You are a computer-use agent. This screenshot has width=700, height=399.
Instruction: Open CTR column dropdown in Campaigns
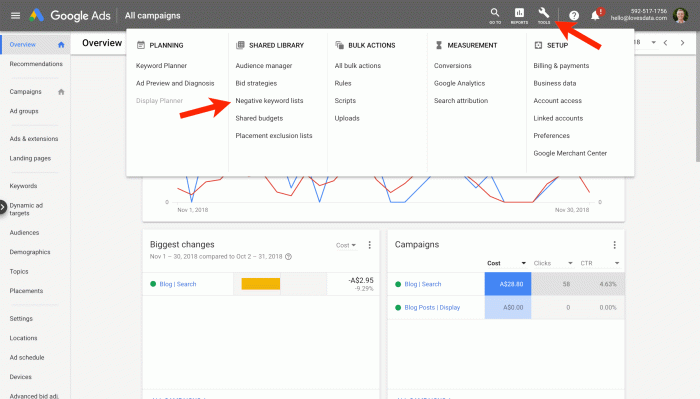pos(617,263)
